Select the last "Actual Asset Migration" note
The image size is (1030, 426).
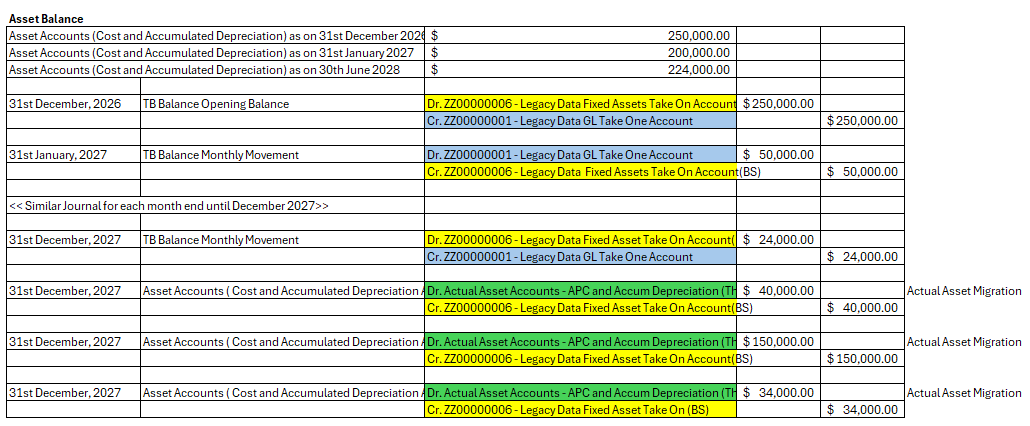963,393
